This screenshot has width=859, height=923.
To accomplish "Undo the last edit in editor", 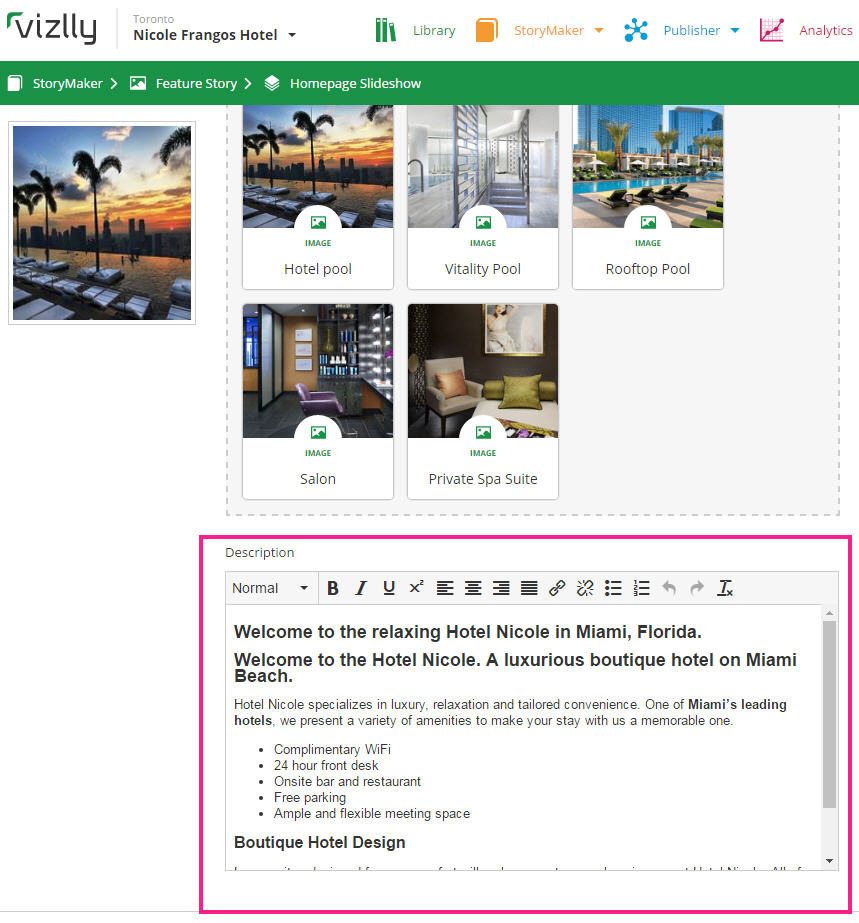I will click(669, 587).
